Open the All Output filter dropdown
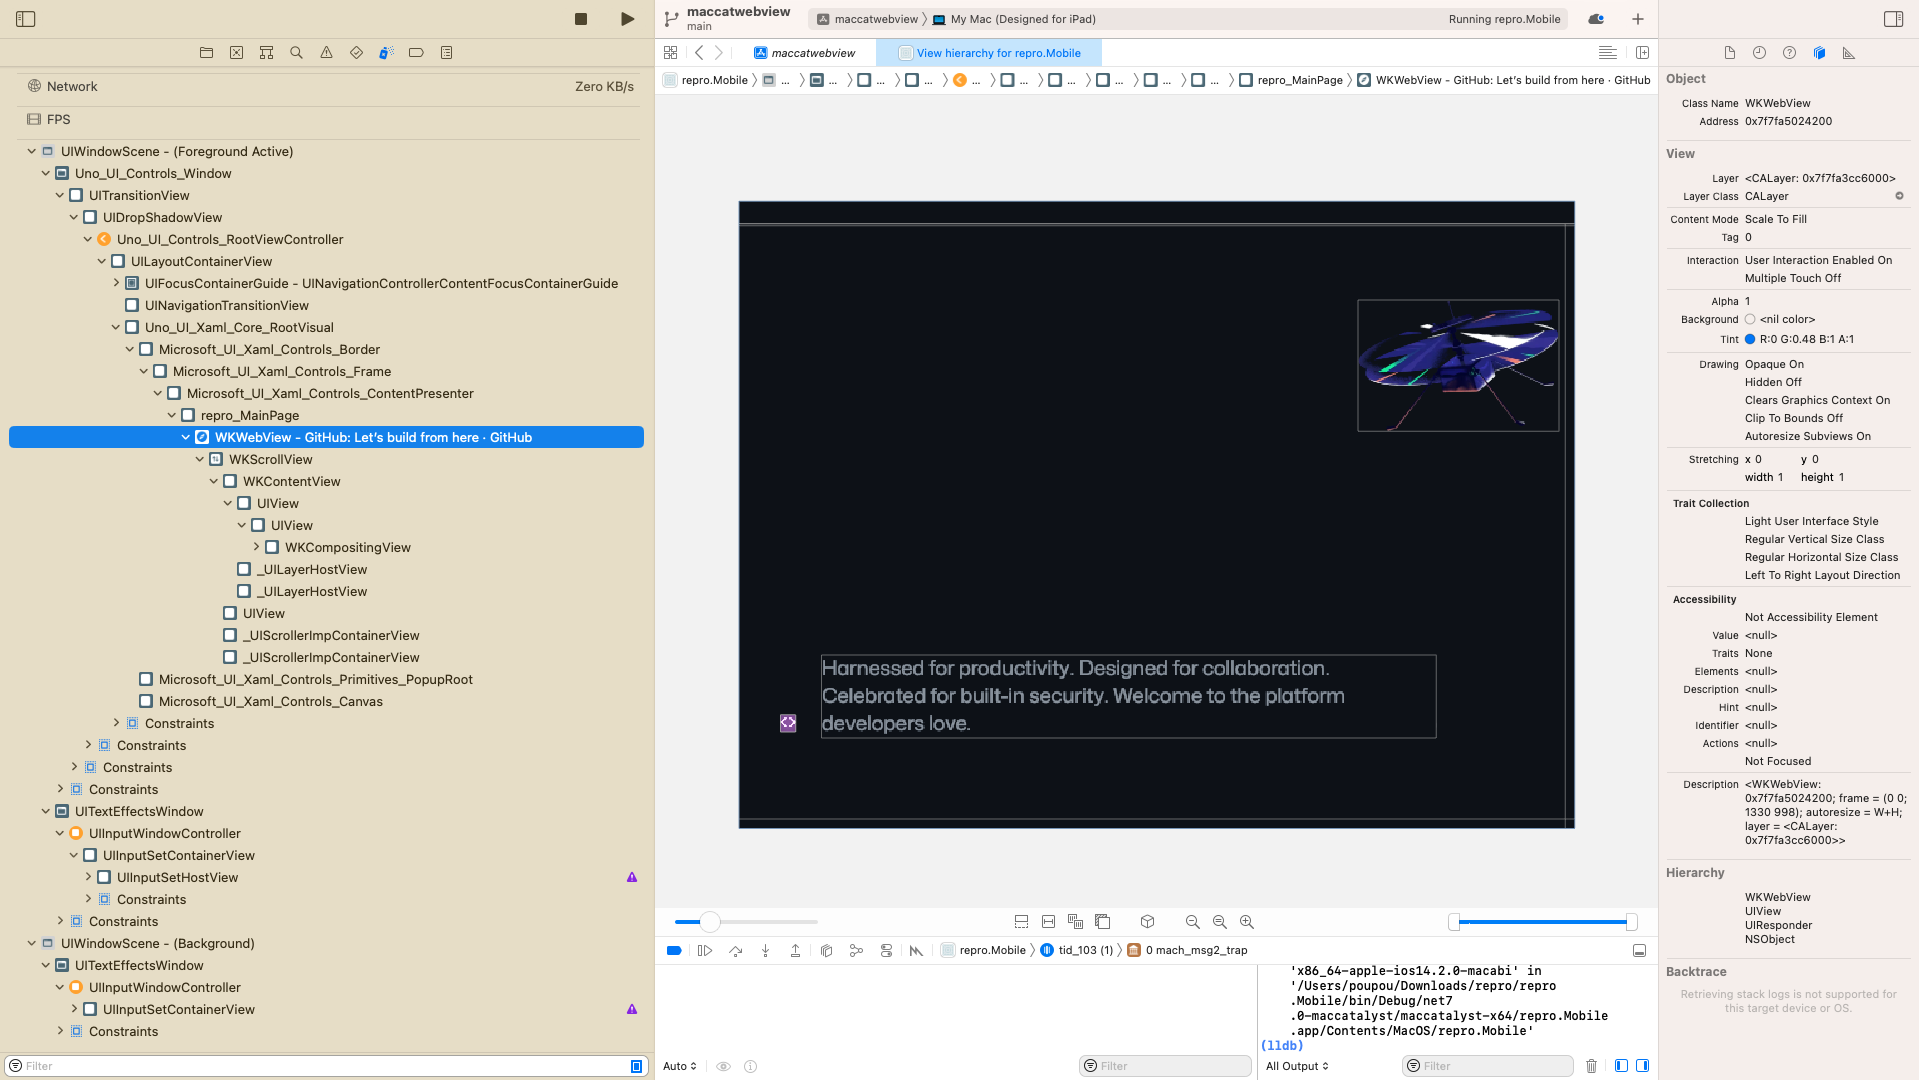 [x=1296, y=1066]
